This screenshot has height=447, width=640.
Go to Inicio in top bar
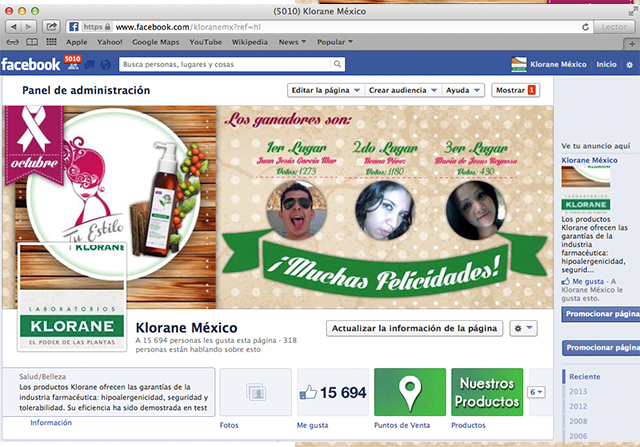606,64
